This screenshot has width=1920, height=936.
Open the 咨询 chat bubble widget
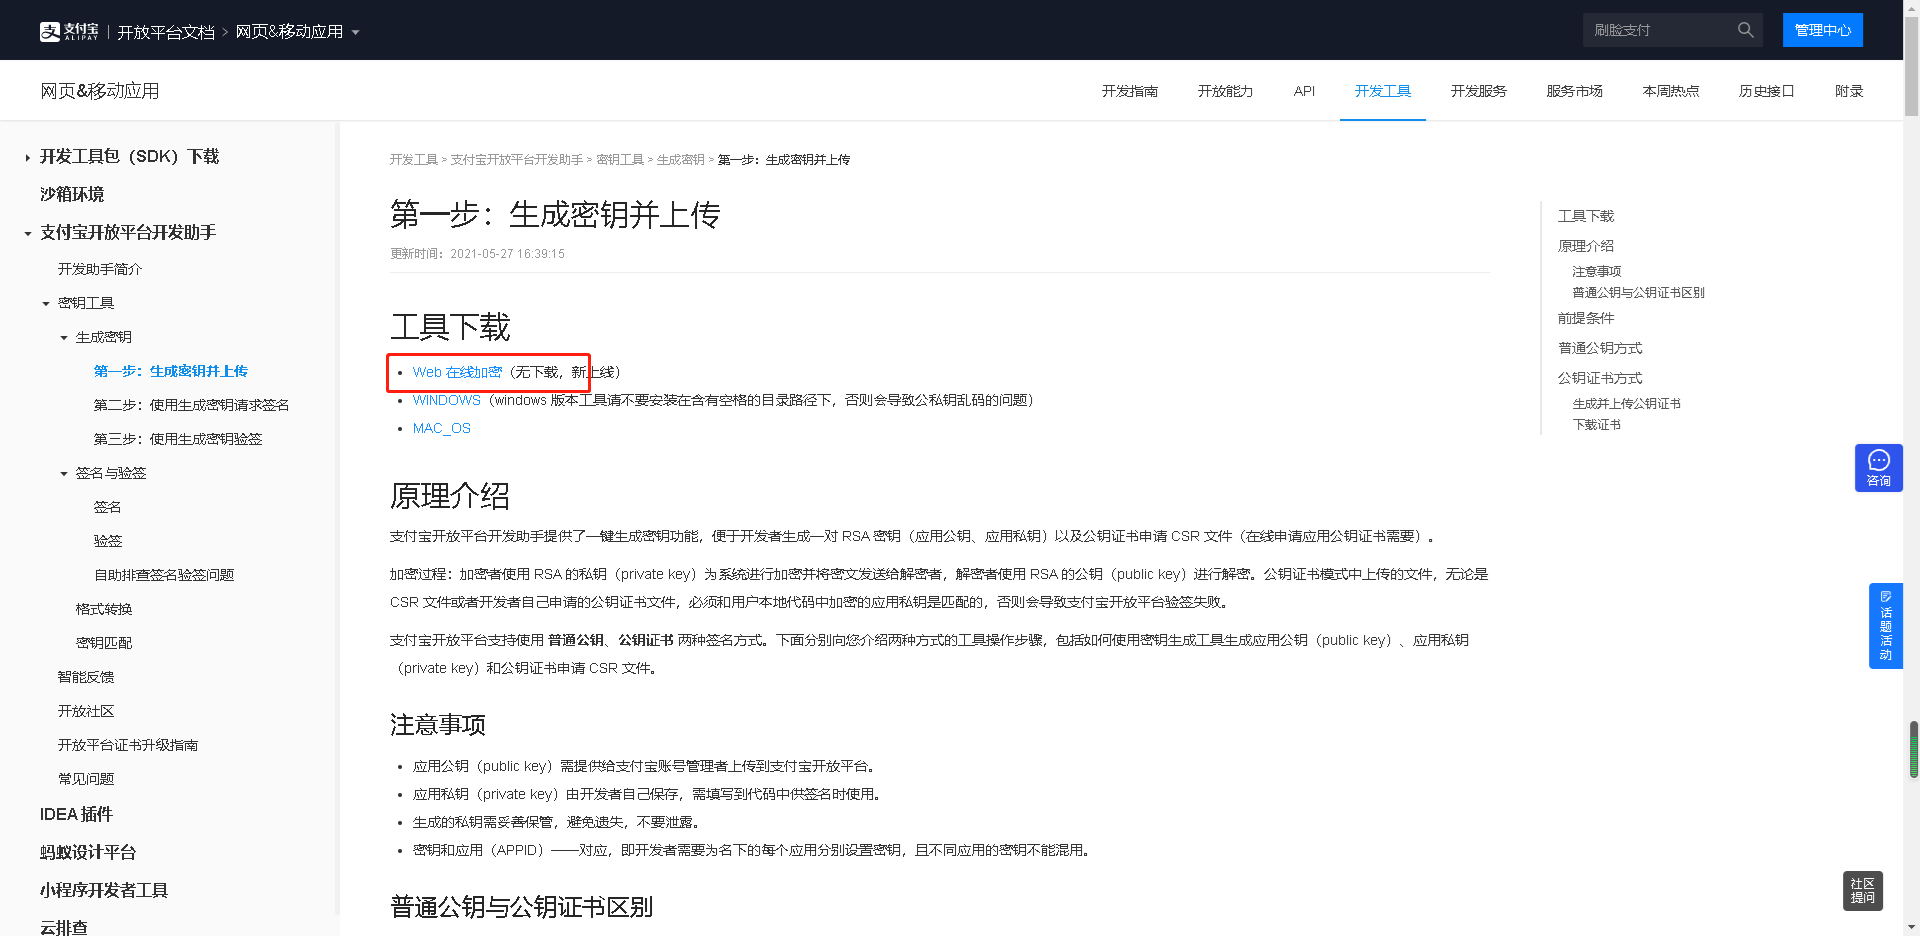1878,468
